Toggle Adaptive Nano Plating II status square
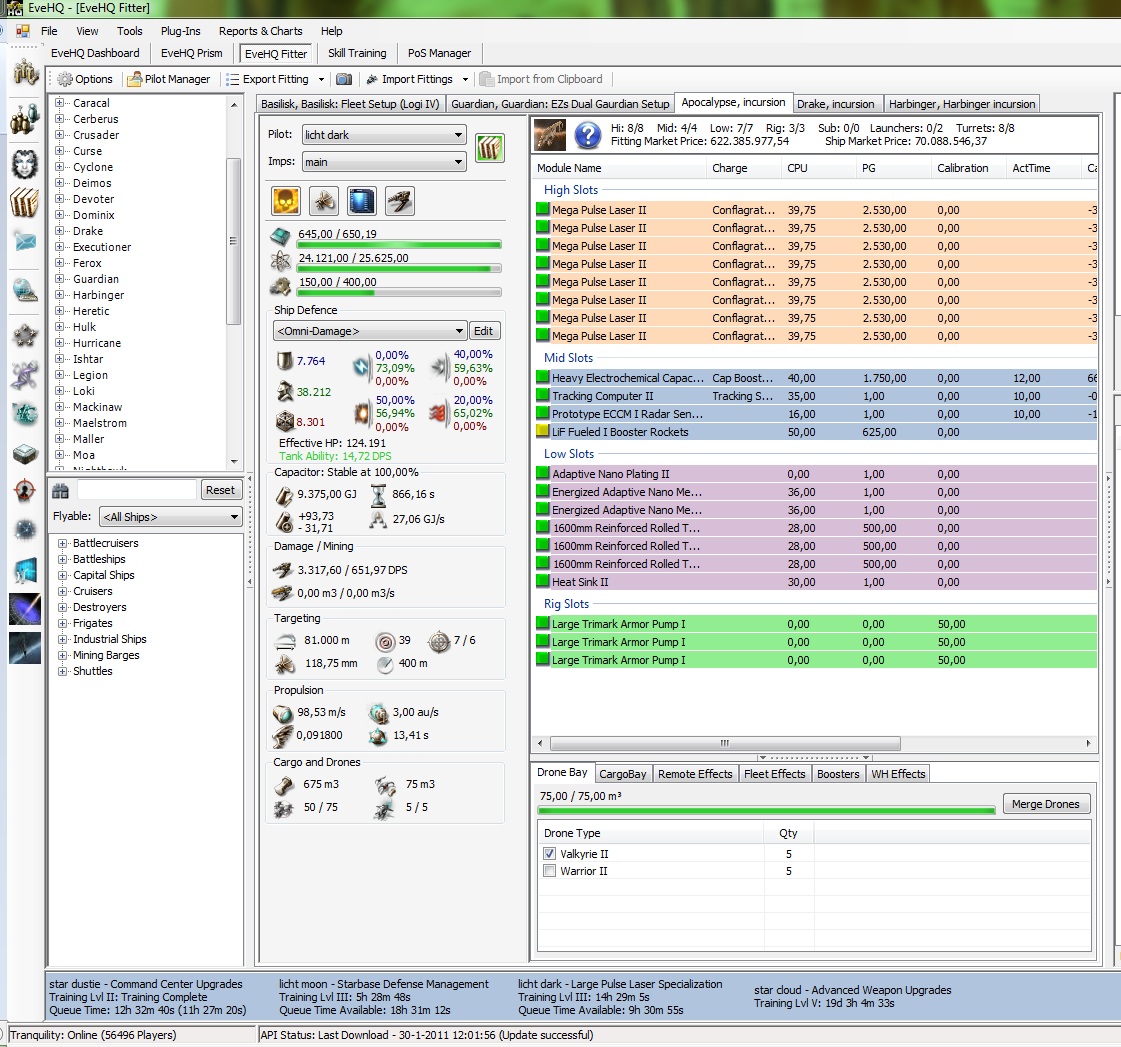This screenshot has height=1047, width=1121. pos(543,473)
